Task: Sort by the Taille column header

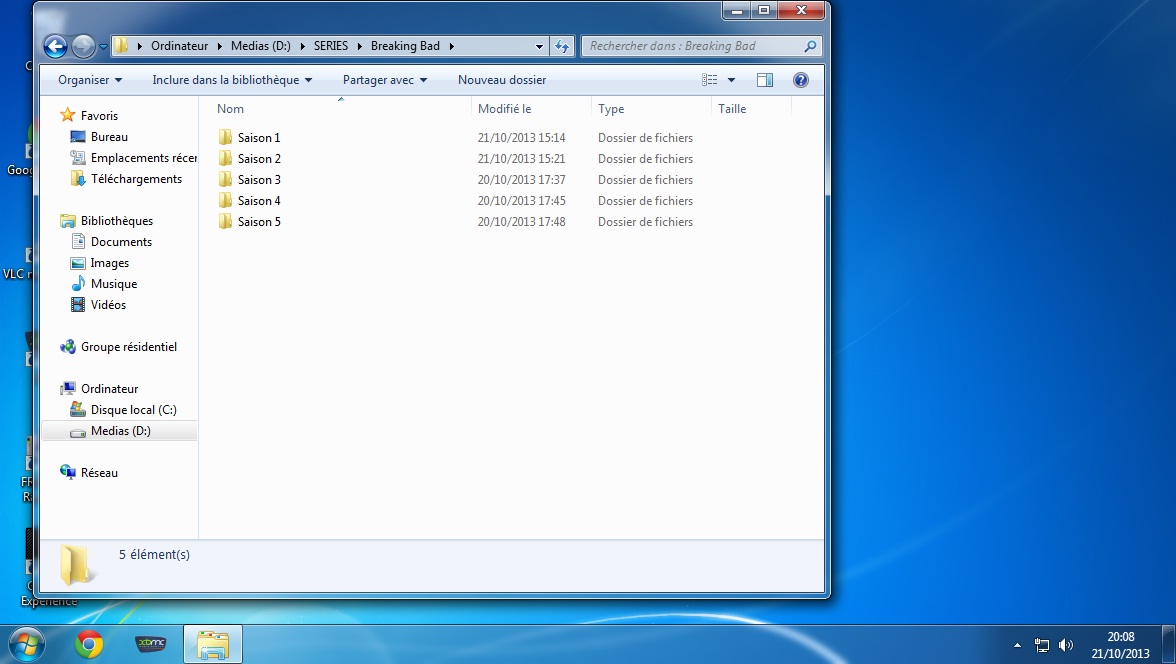Action: point(732,109)
